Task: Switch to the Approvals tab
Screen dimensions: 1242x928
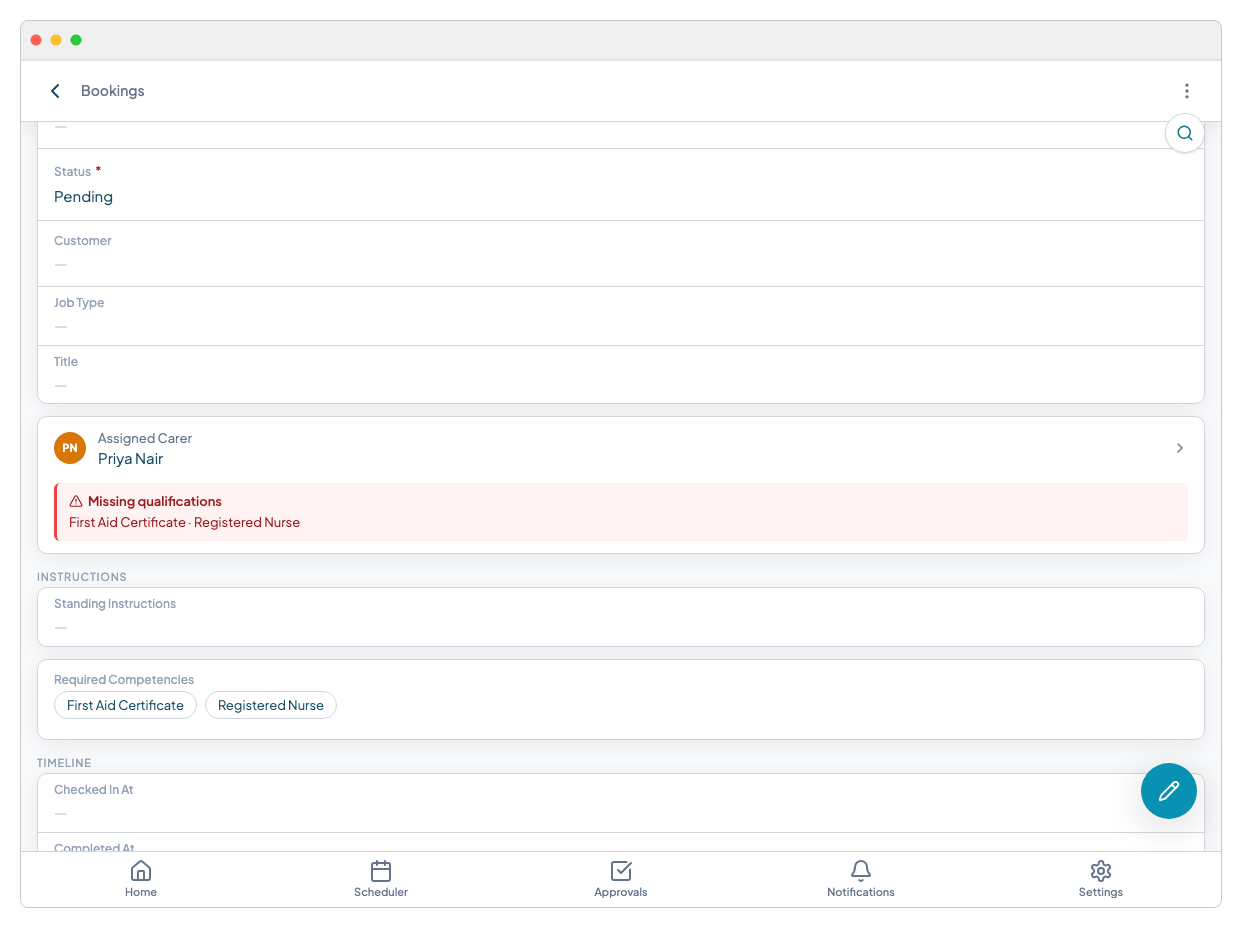Action: pos(621,878)
